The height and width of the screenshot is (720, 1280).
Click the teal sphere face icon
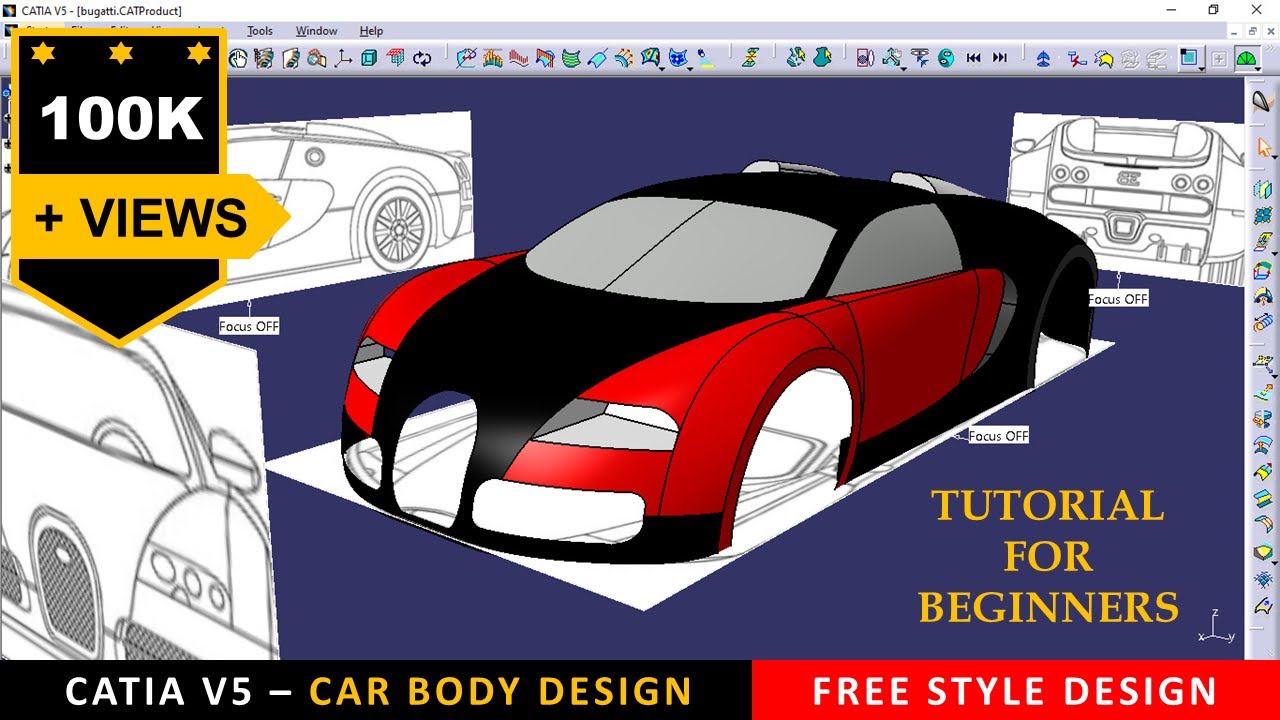tap(946, 59)
